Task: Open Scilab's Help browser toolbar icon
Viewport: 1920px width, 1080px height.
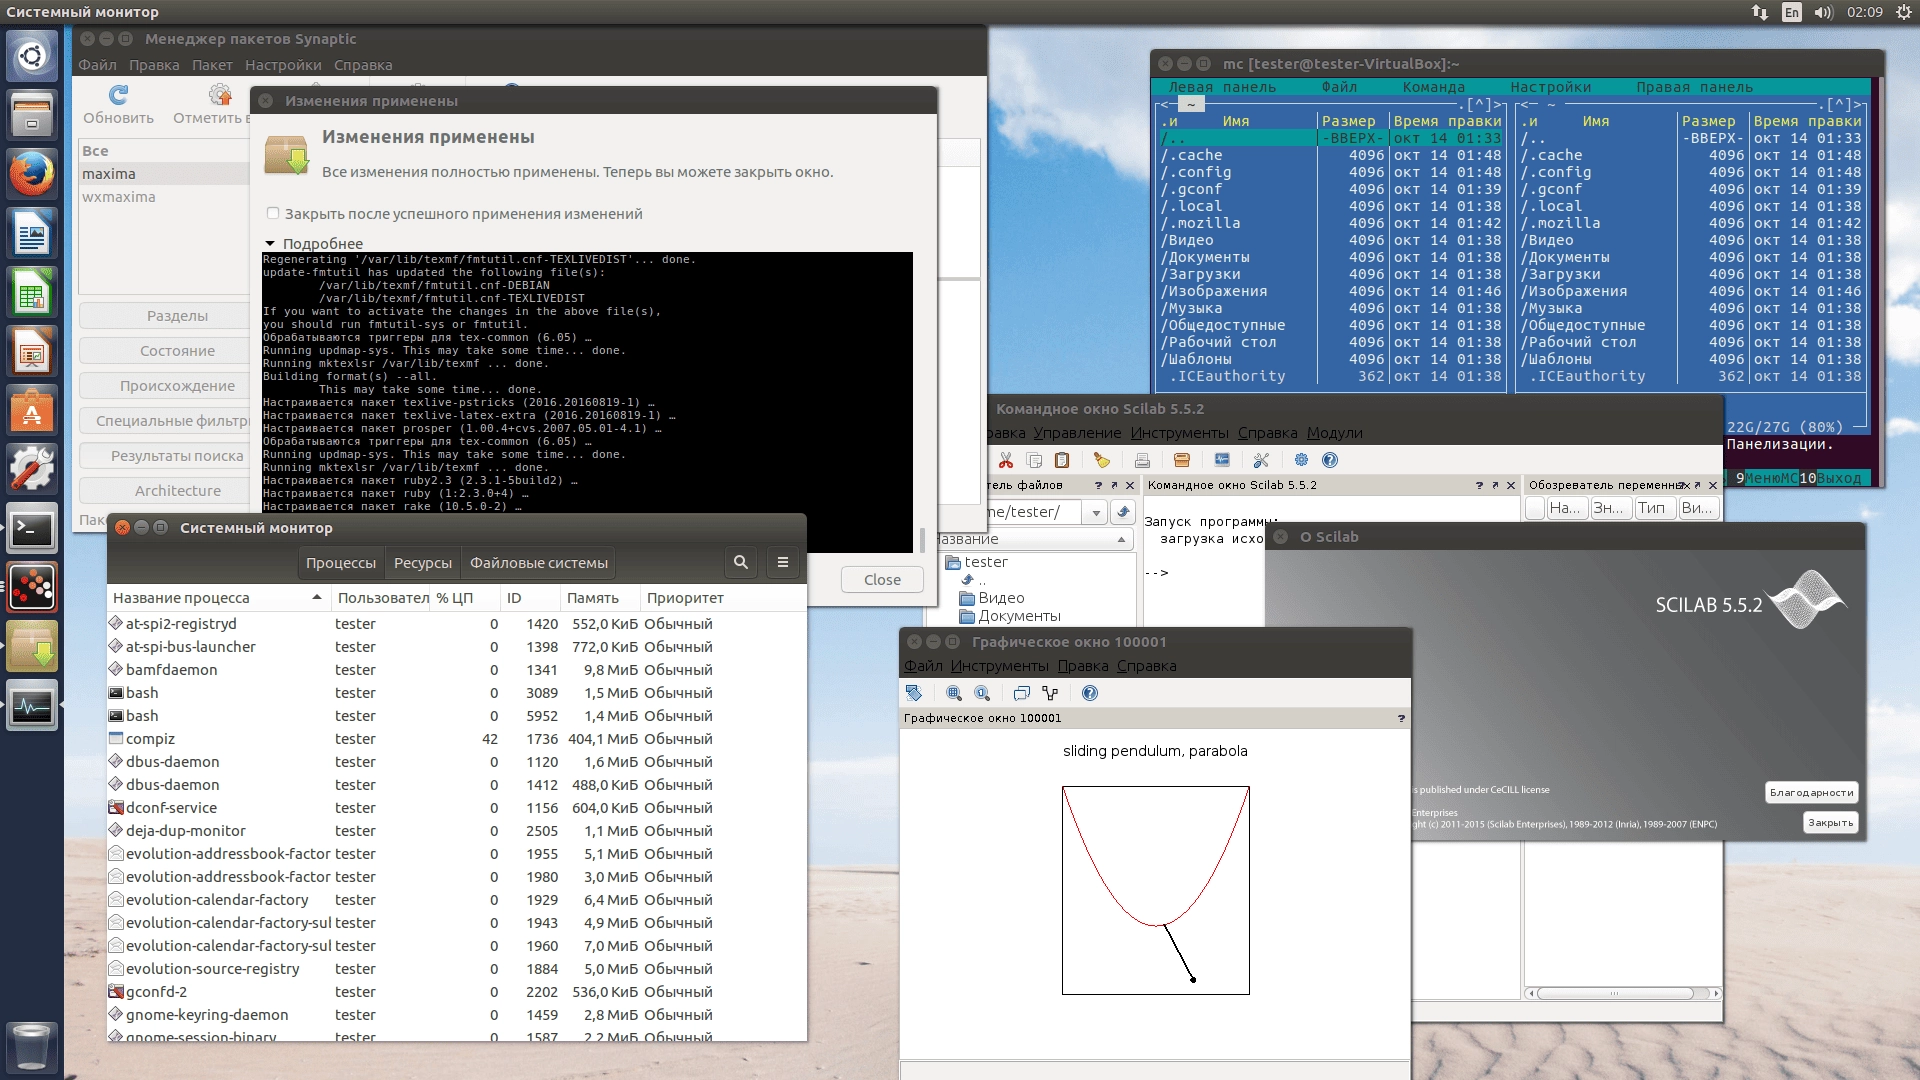Action: click(x=1330, y=460)
